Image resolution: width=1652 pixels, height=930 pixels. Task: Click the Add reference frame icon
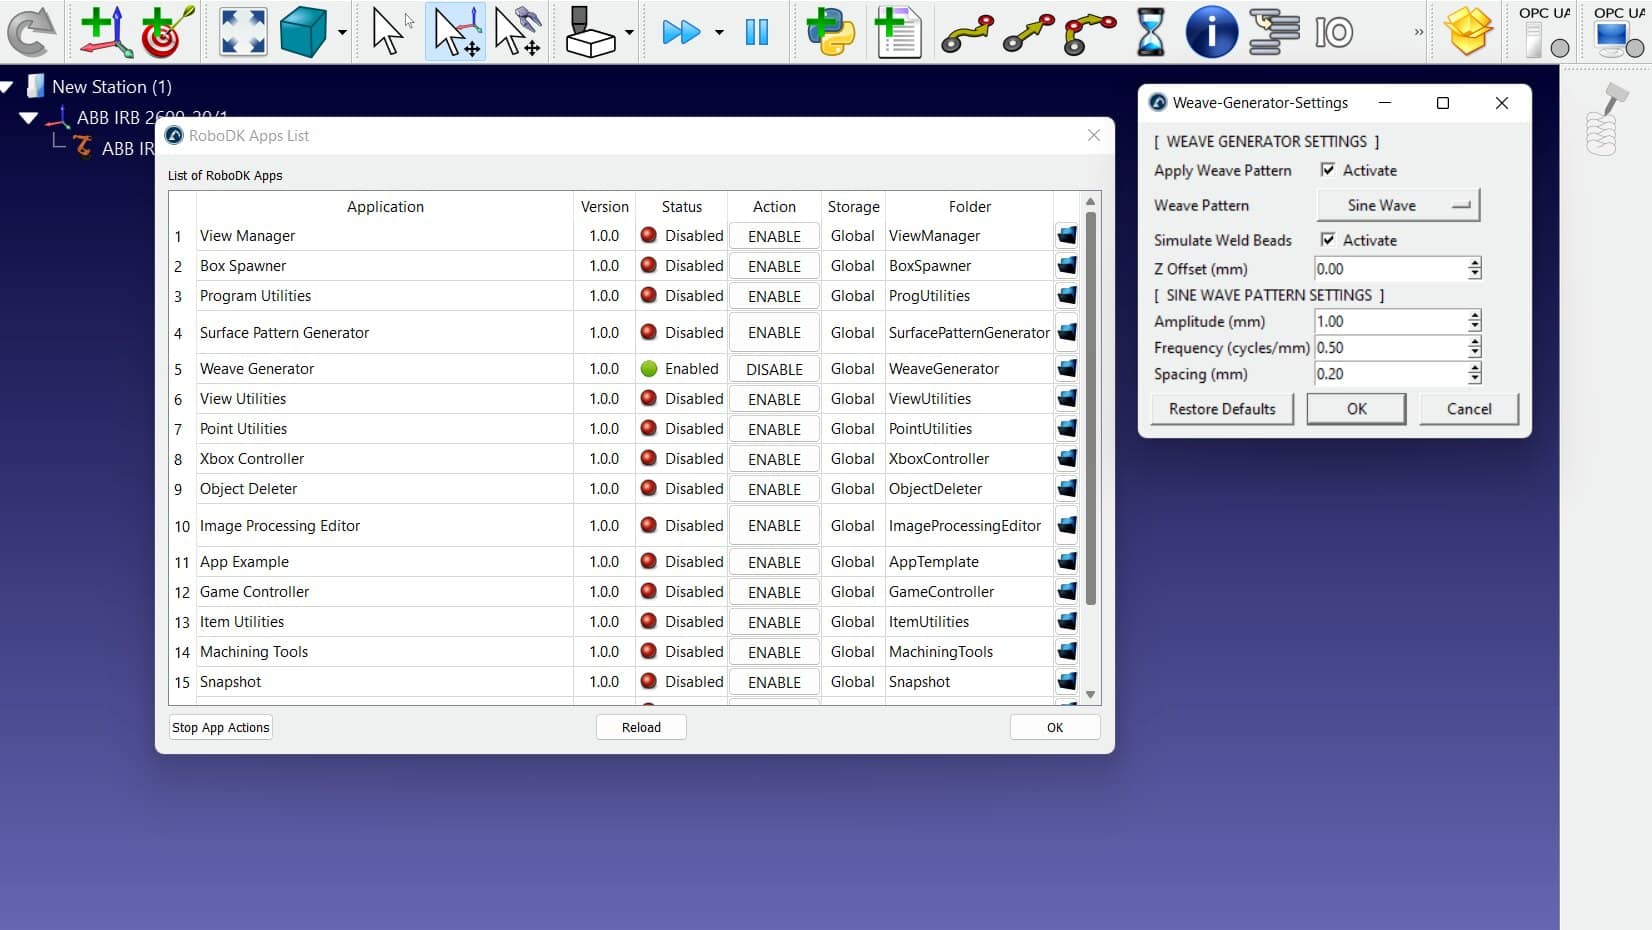tap(104, 31)
